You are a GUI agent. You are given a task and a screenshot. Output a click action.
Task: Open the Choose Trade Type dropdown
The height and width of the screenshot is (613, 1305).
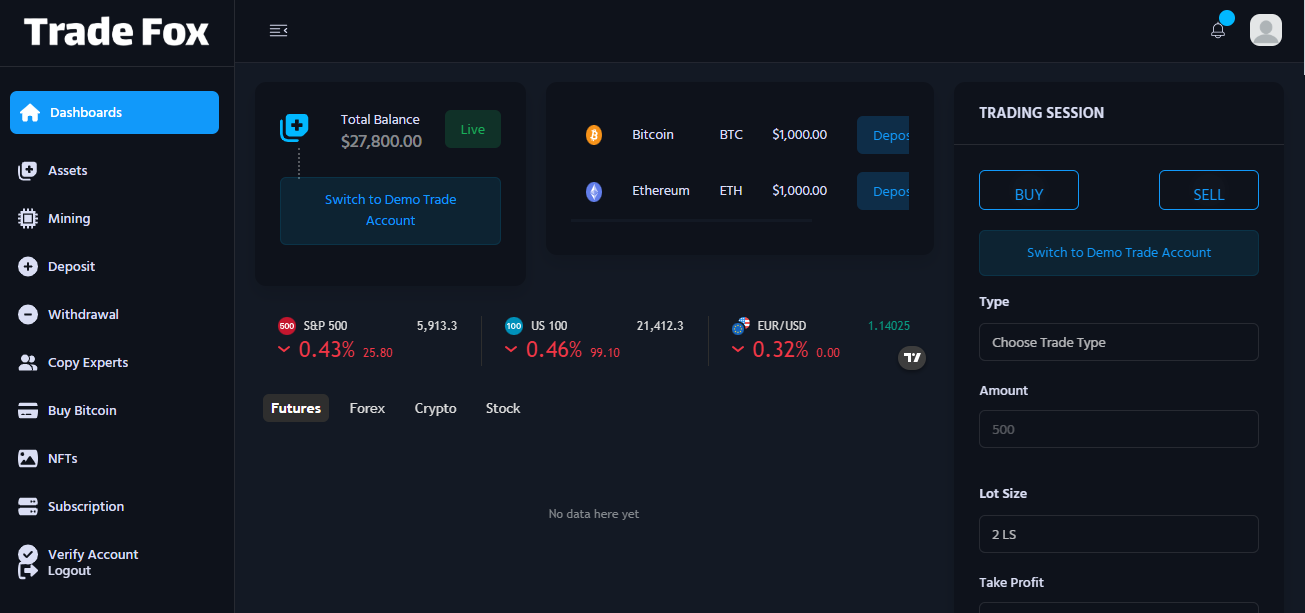click(x=1118, y=342)
